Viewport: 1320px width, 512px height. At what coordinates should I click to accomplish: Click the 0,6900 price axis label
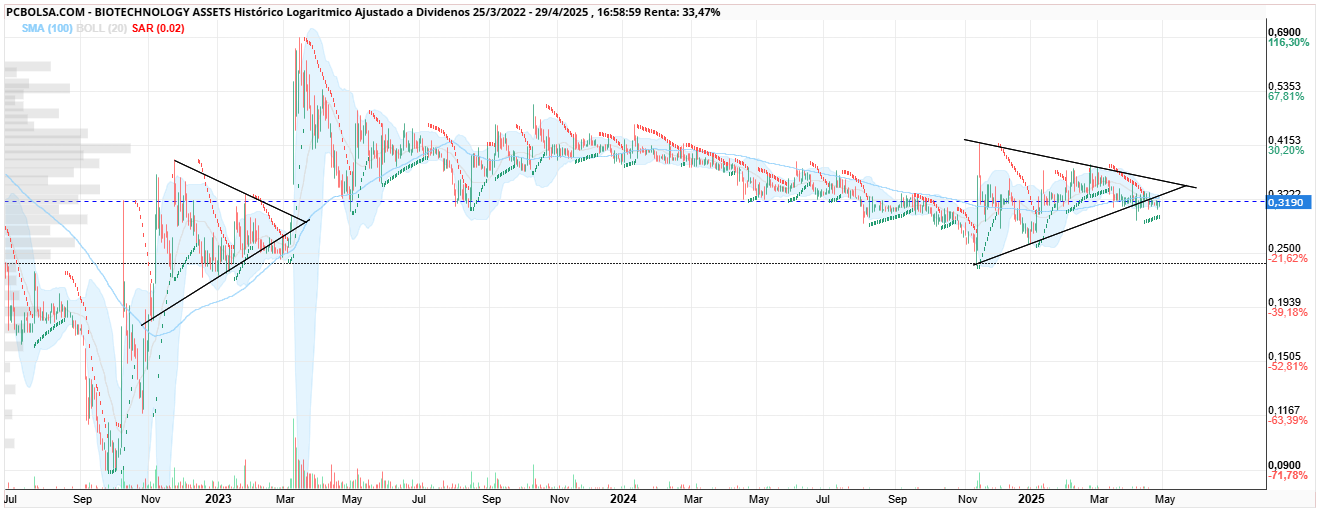[x=1284, y=32]
